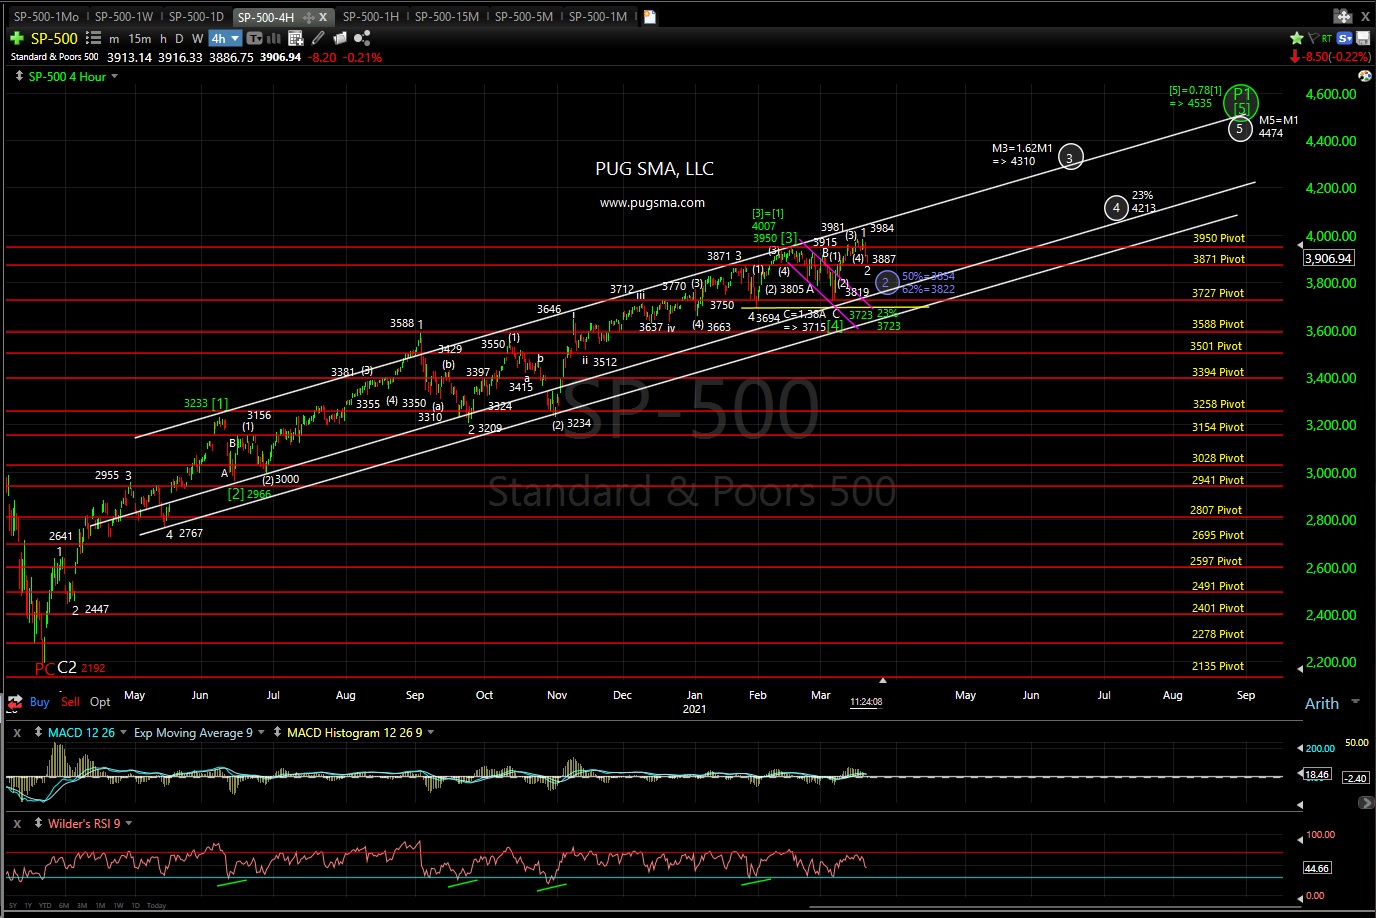Viewport: 1376px width, 918px height.
Task: Click resize arrows beside Wilder's RSI 9
Action: [38, 823]
